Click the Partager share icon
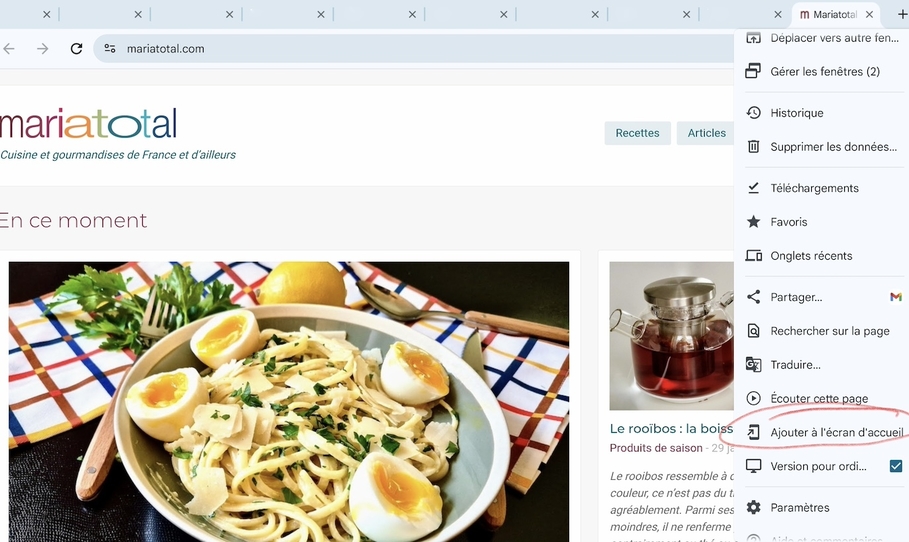This screenshot has width=909, height=542. (753, 297)
